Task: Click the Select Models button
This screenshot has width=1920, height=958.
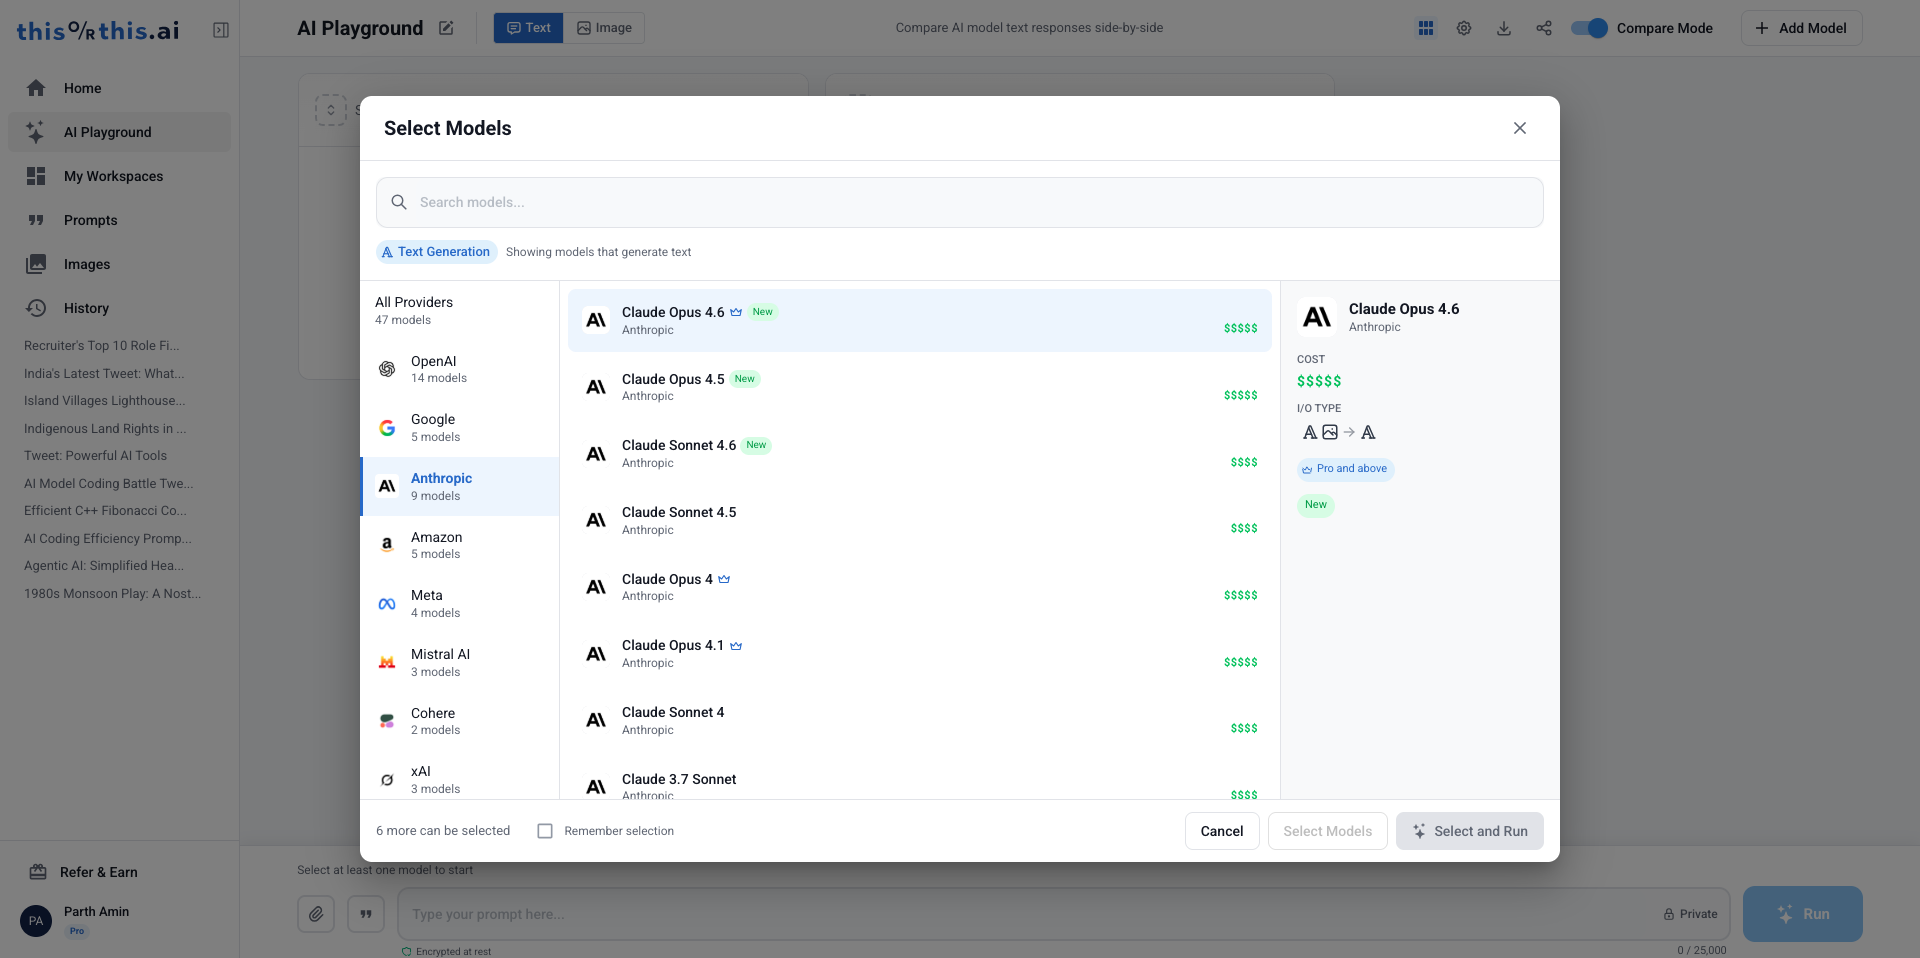Action: (x=1327, y=831)
